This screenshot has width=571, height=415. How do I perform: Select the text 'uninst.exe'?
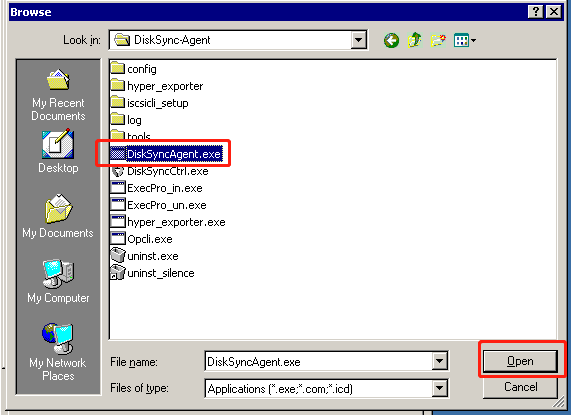153,256
